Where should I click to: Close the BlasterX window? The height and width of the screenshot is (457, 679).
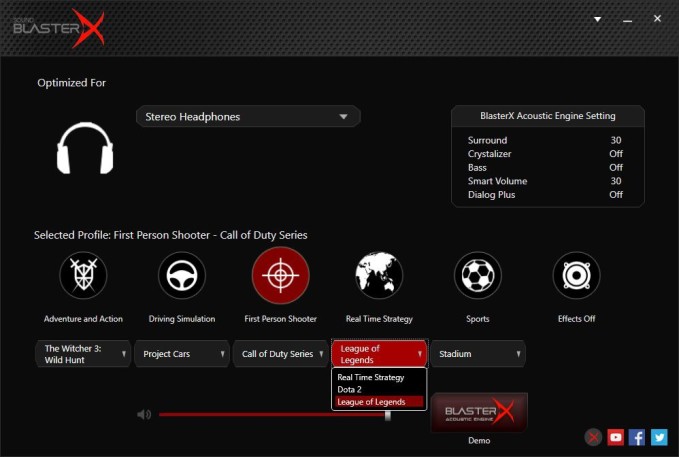pos(657,19)
